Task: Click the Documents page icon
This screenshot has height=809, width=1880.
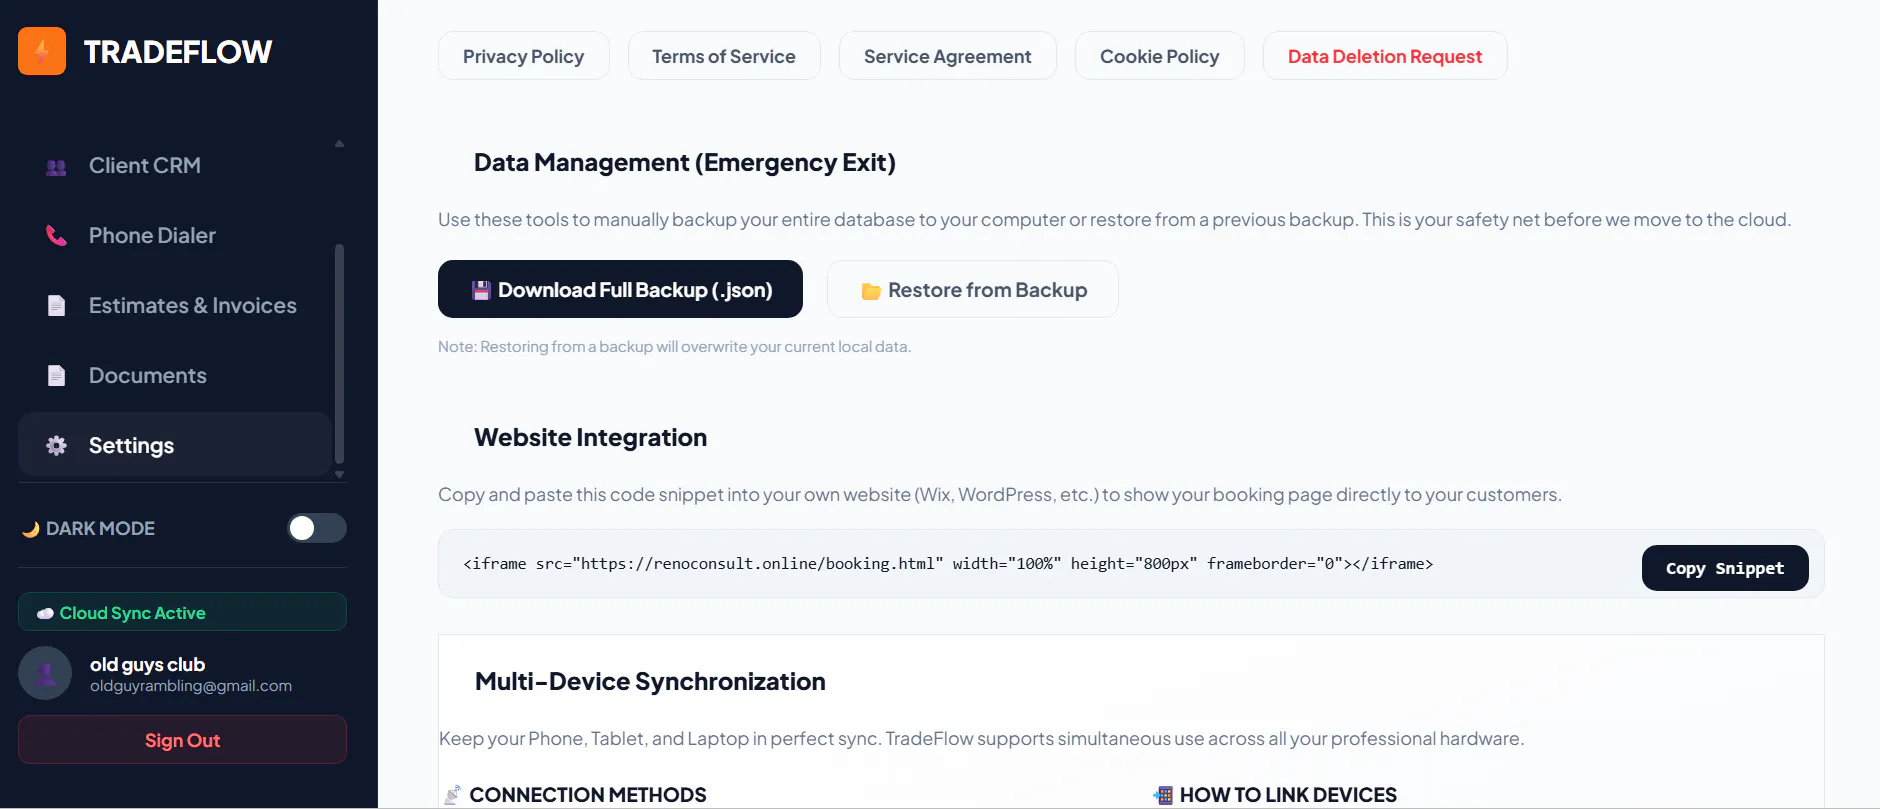Action: 56,376
